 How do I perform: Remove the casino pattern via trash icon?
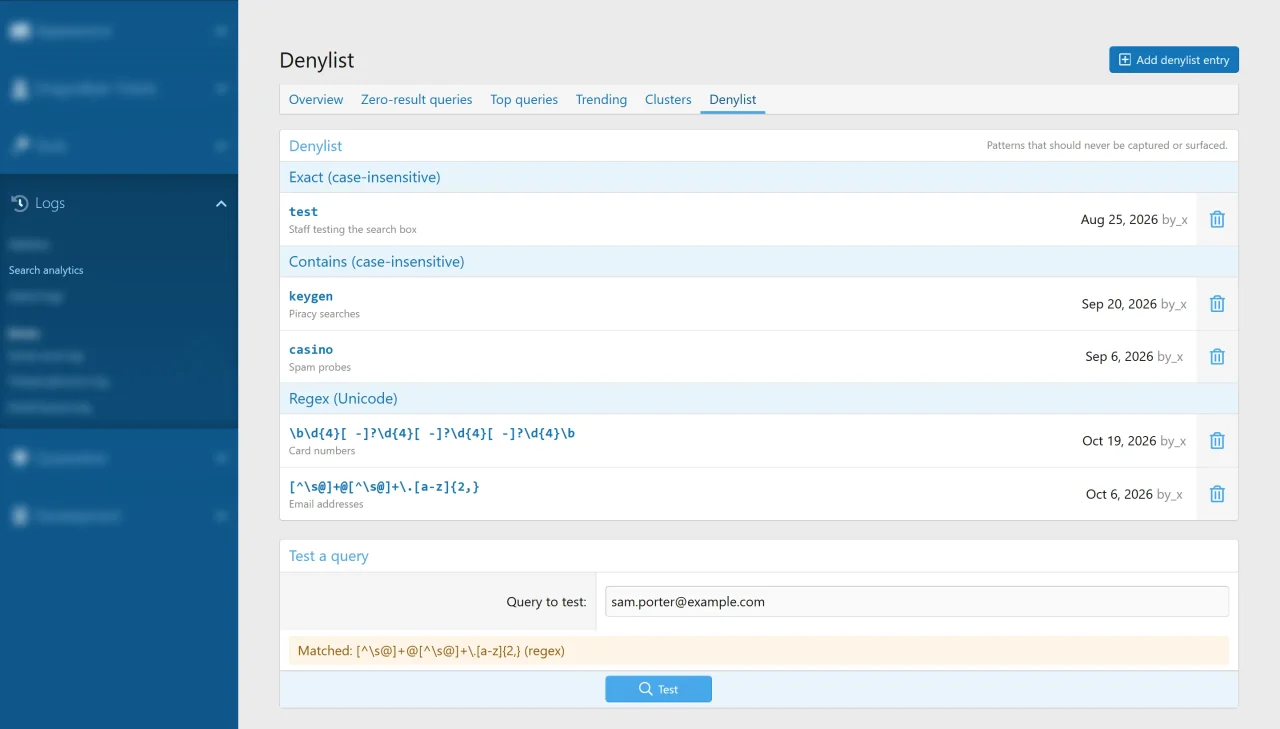pos(1217,357)
